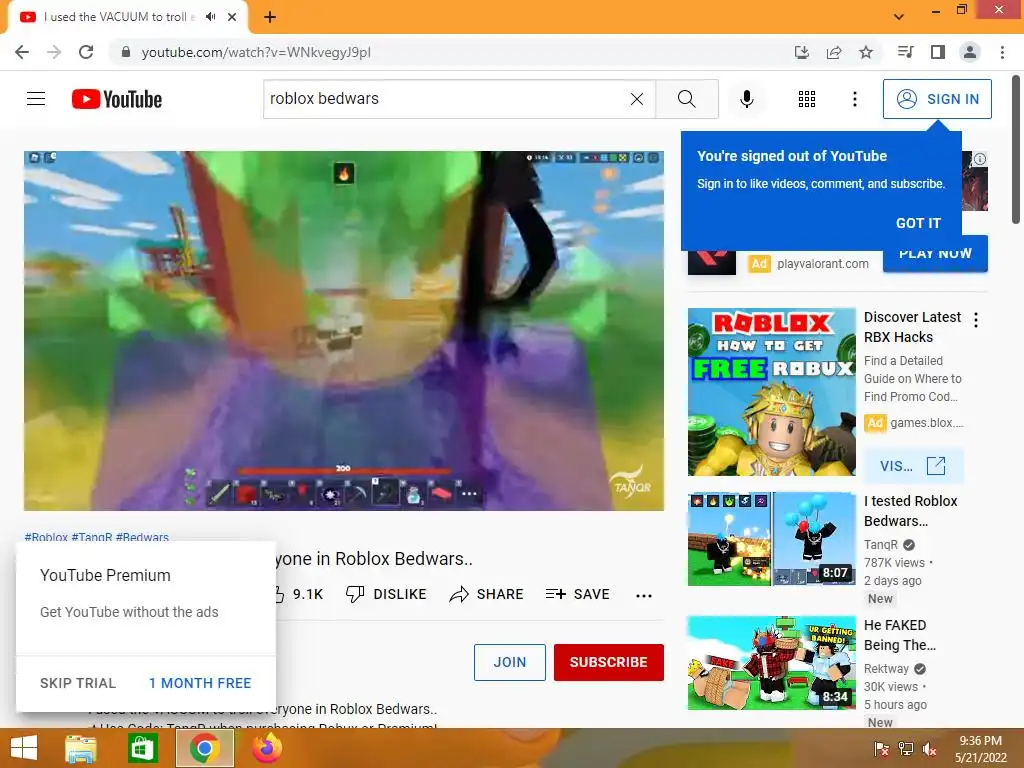
Task: Go back in Chrome
Action: click(x=22, y=52)
